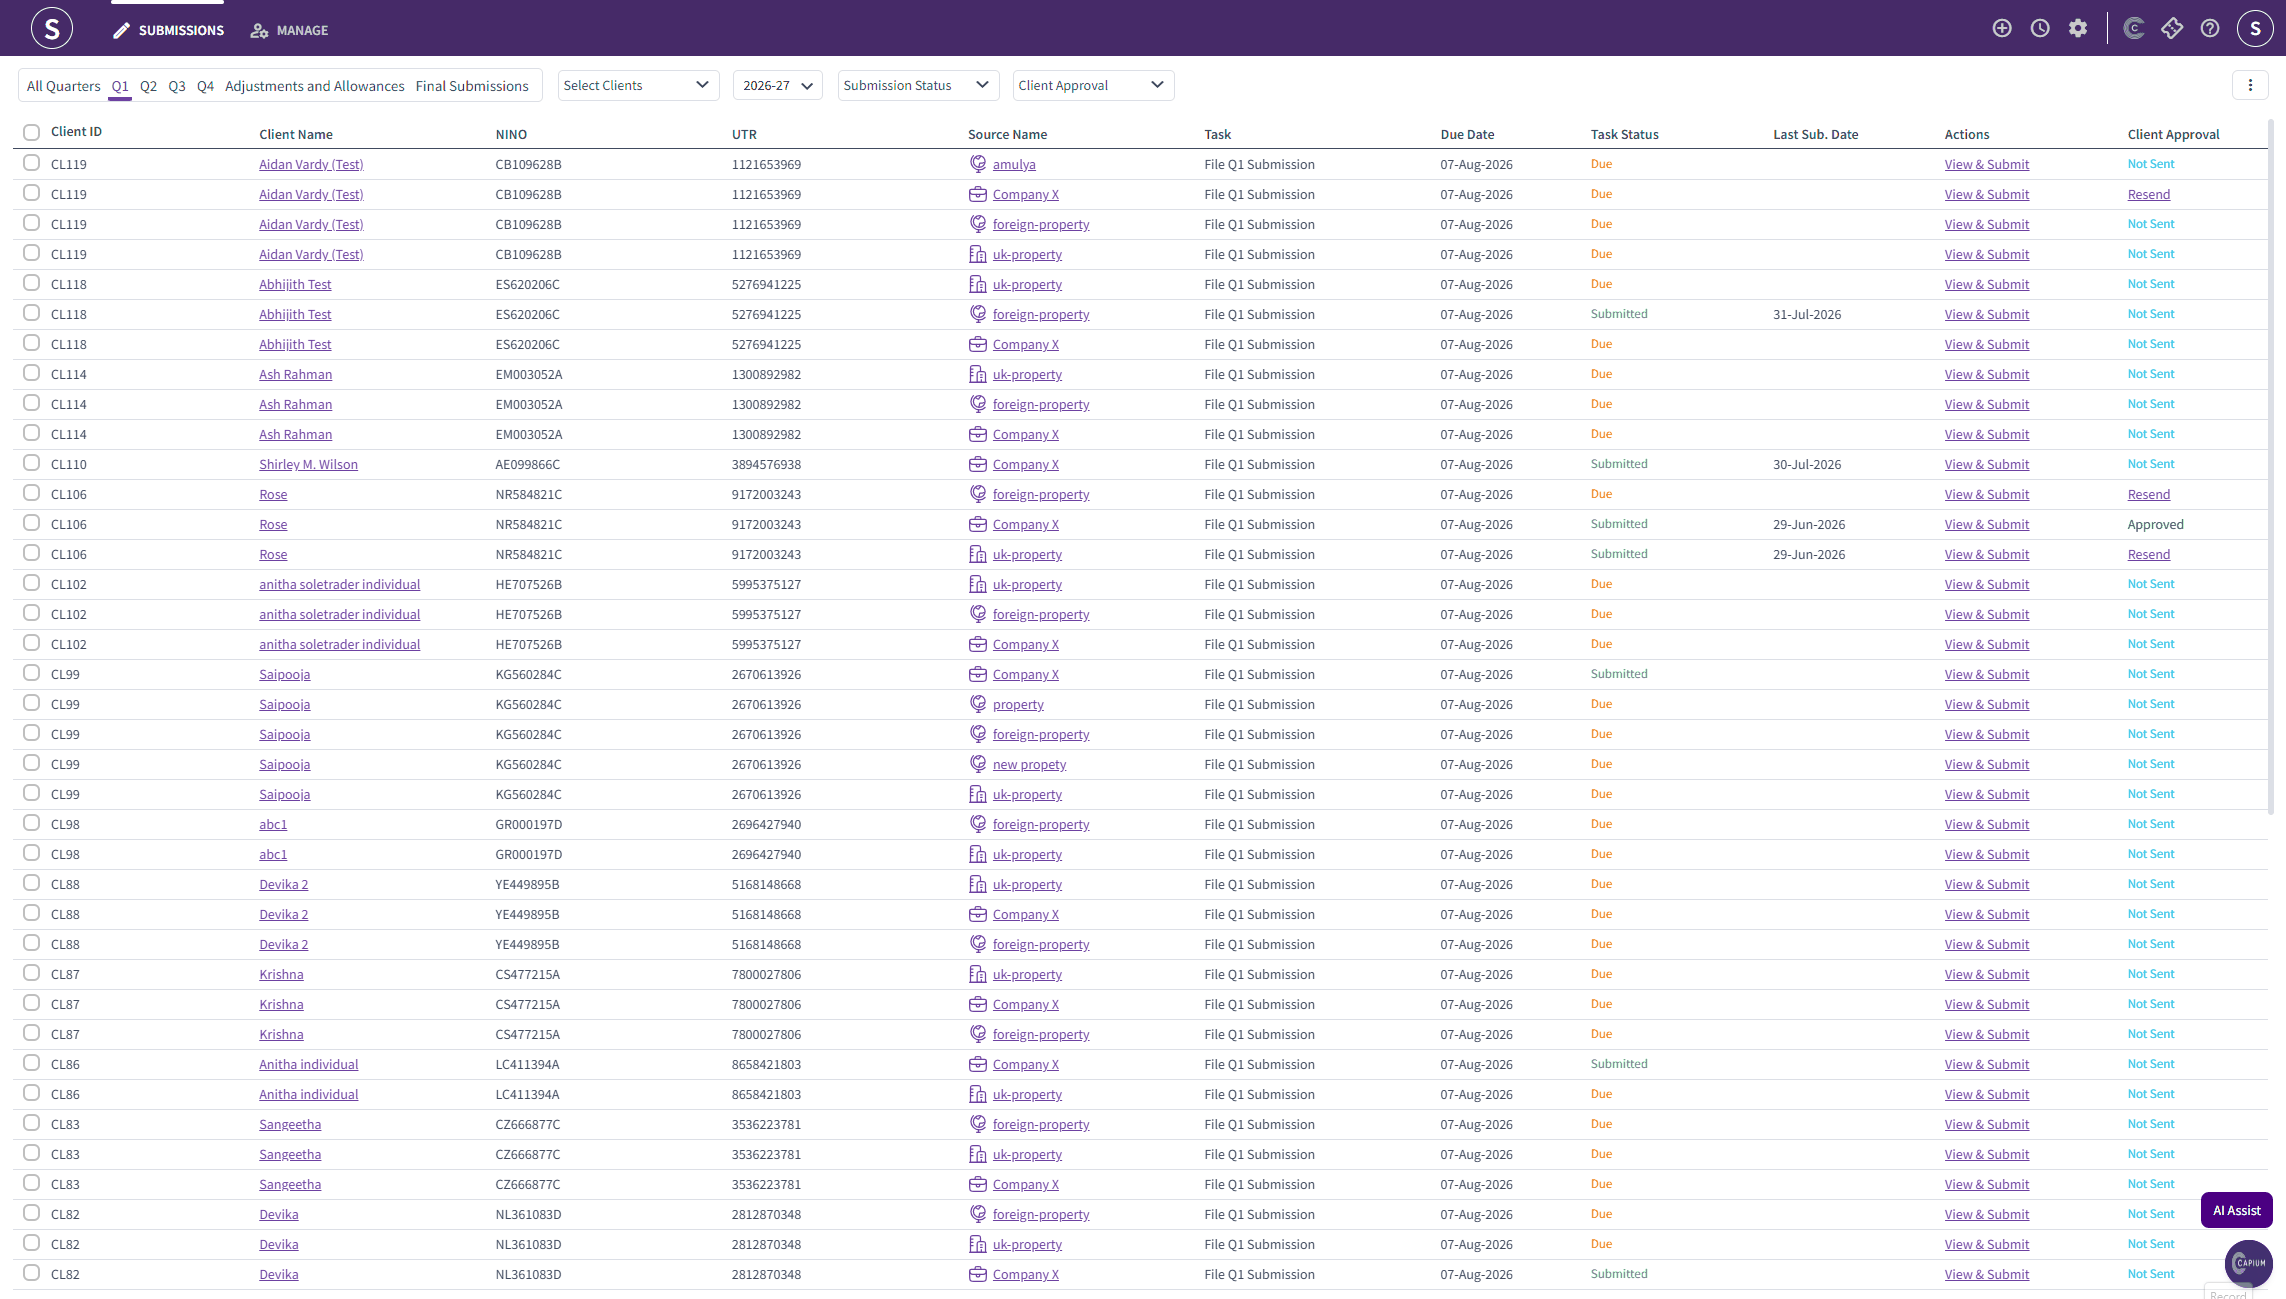Open the amulya source link
Screen dimensions: 2286x1299
coord(1014,164)
